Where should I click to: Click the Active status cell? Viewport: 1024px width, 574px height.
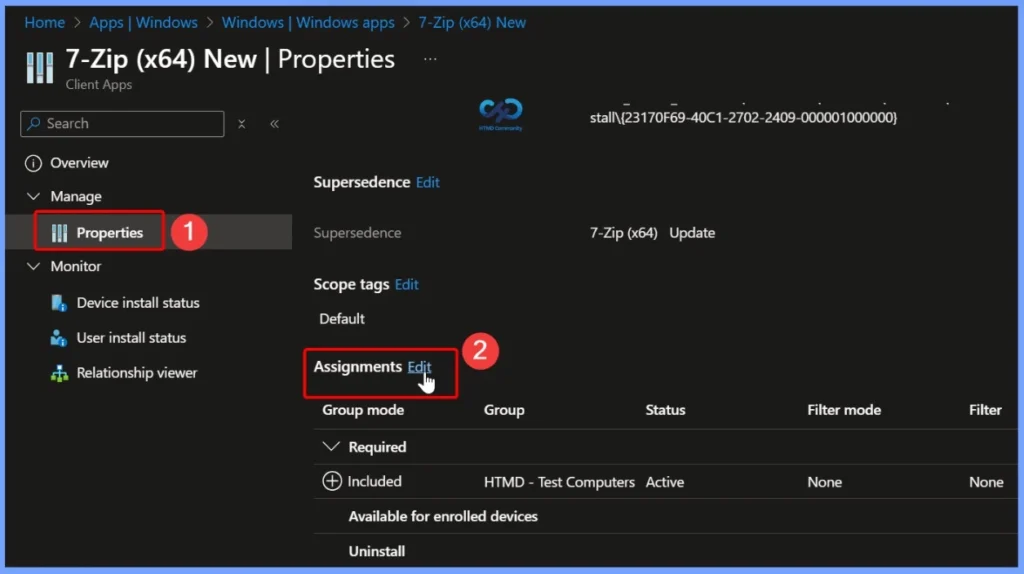665,482
